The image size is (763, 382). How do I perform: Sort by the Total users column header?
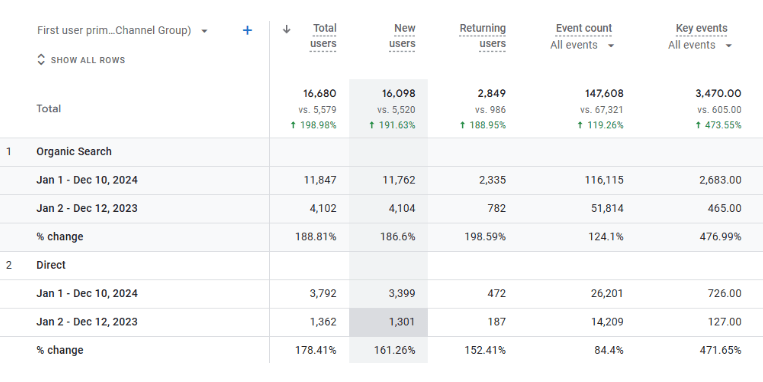323,36
